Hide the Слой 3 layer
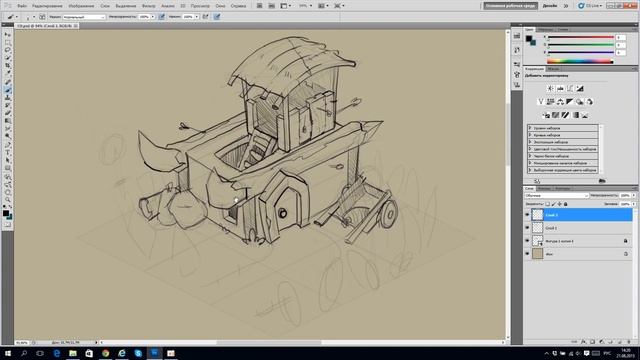The width and height of the screenshot is (640, 360). tap(527, 215)
